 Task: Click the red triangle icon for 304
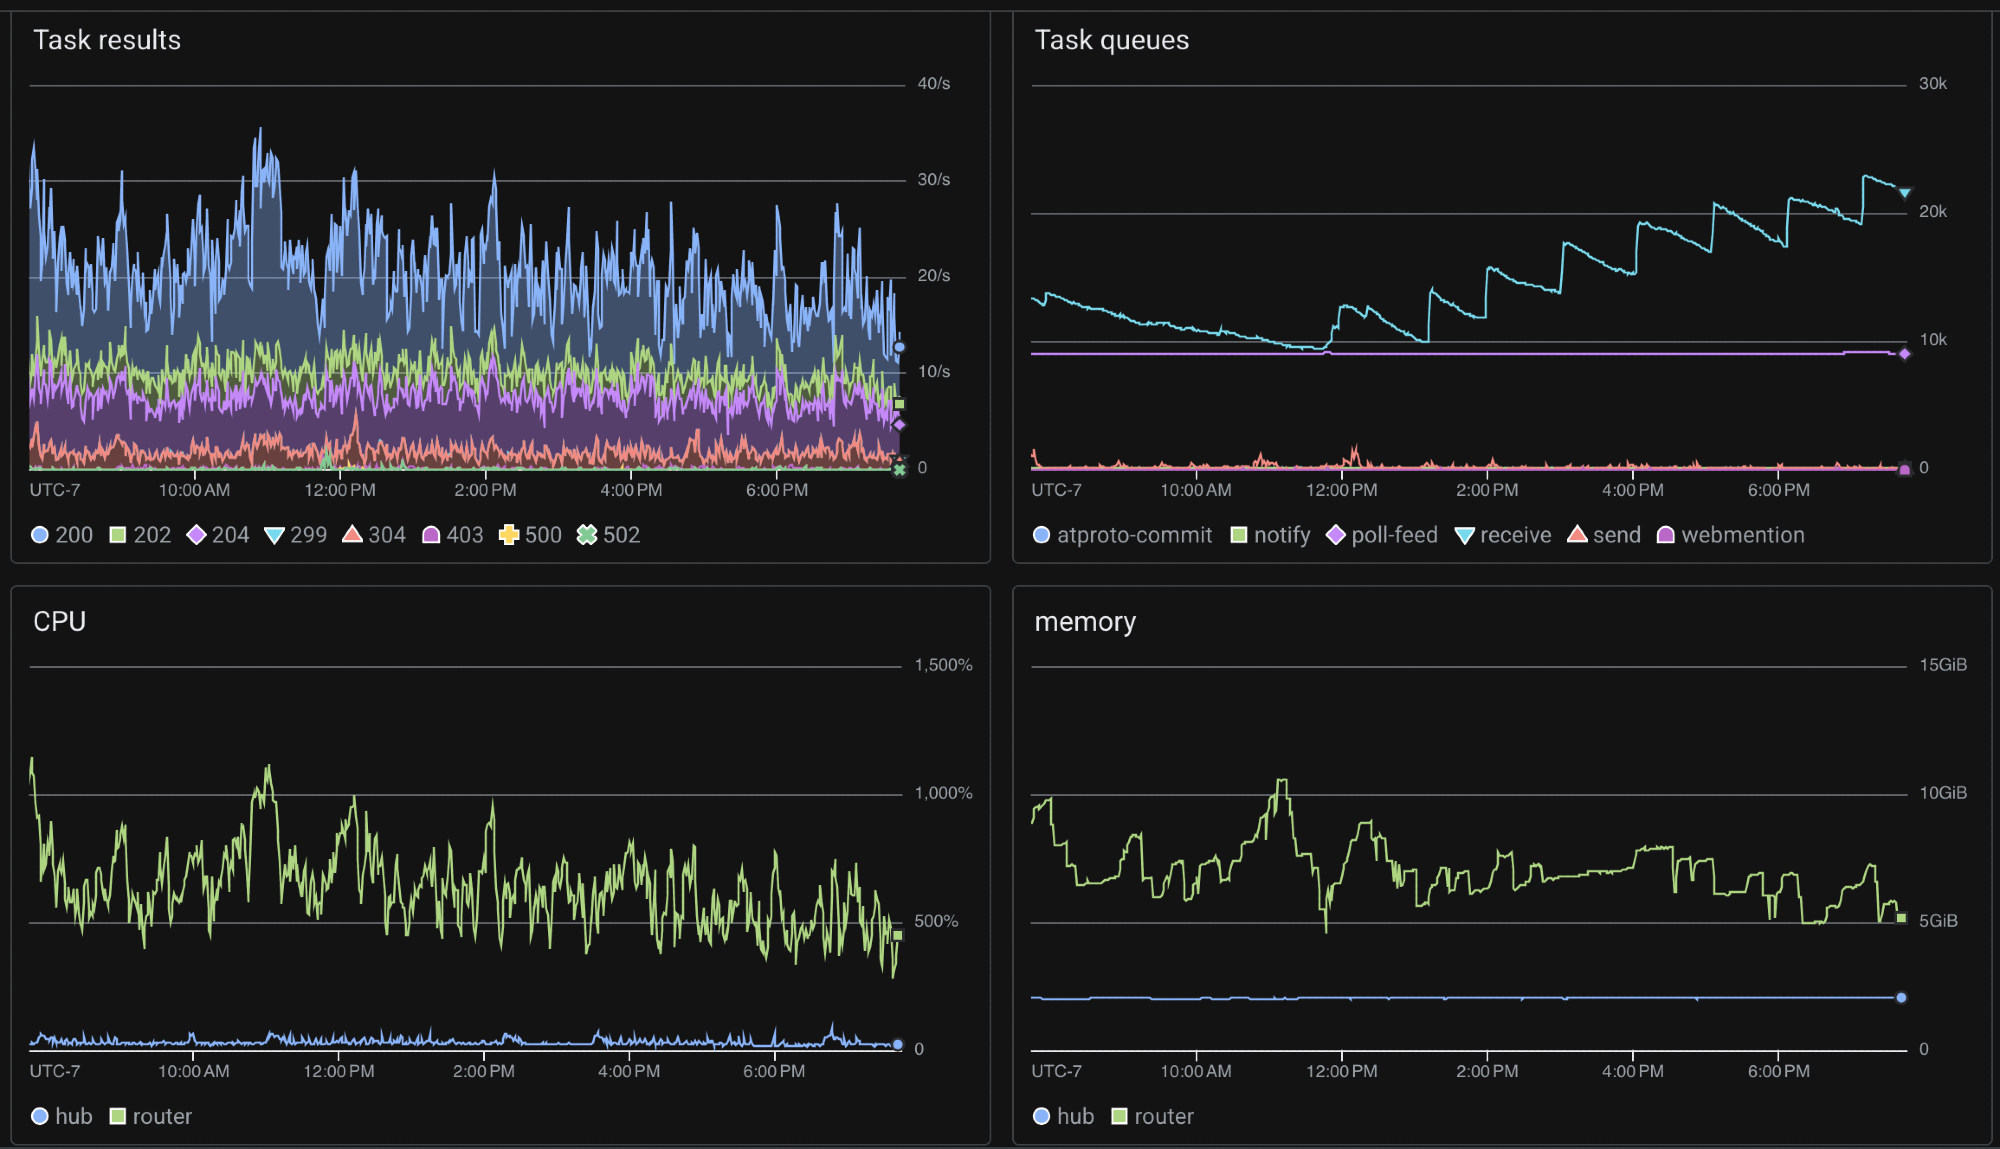pos(352,535)
